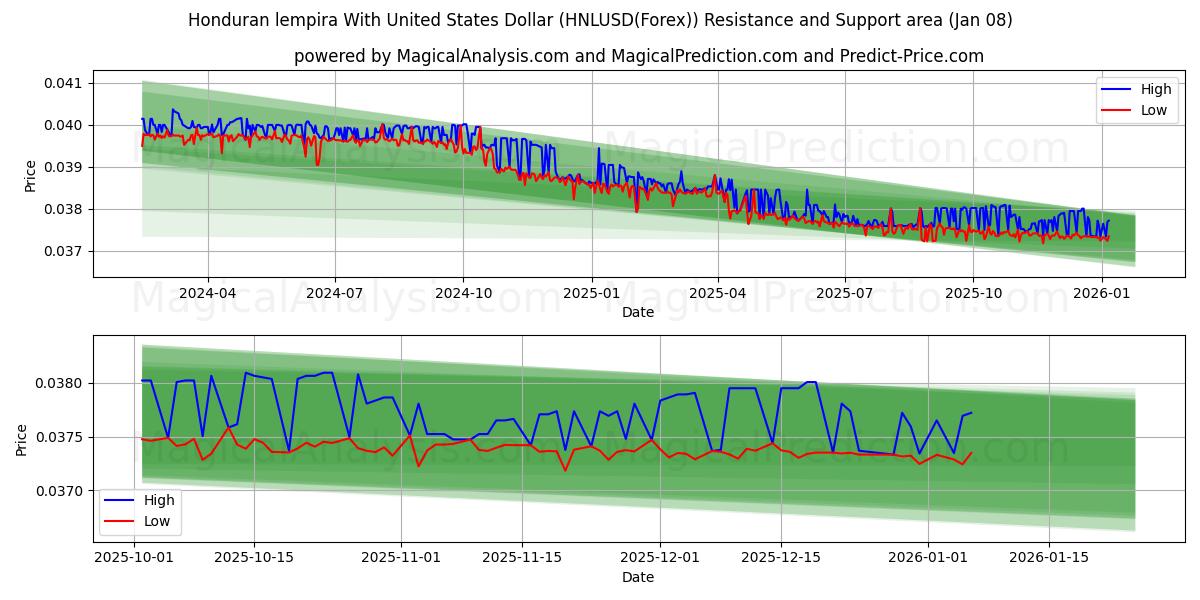
Task: Toggle the High series in the bottom legend
Action: pos(160,499)
